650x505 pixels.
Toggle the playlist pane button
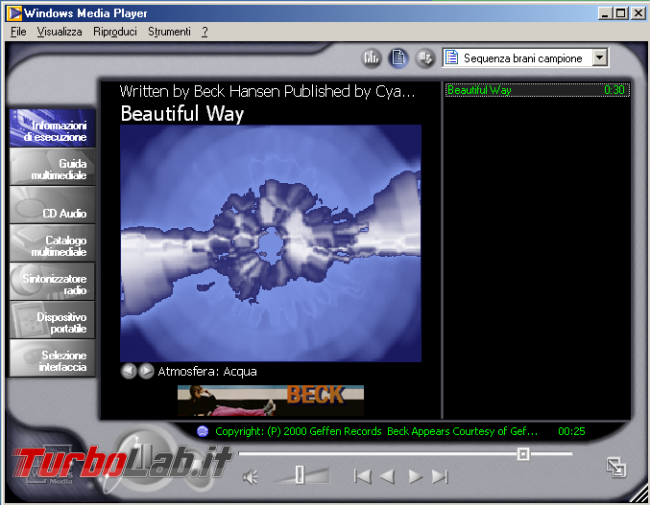[x=398, y=58]
